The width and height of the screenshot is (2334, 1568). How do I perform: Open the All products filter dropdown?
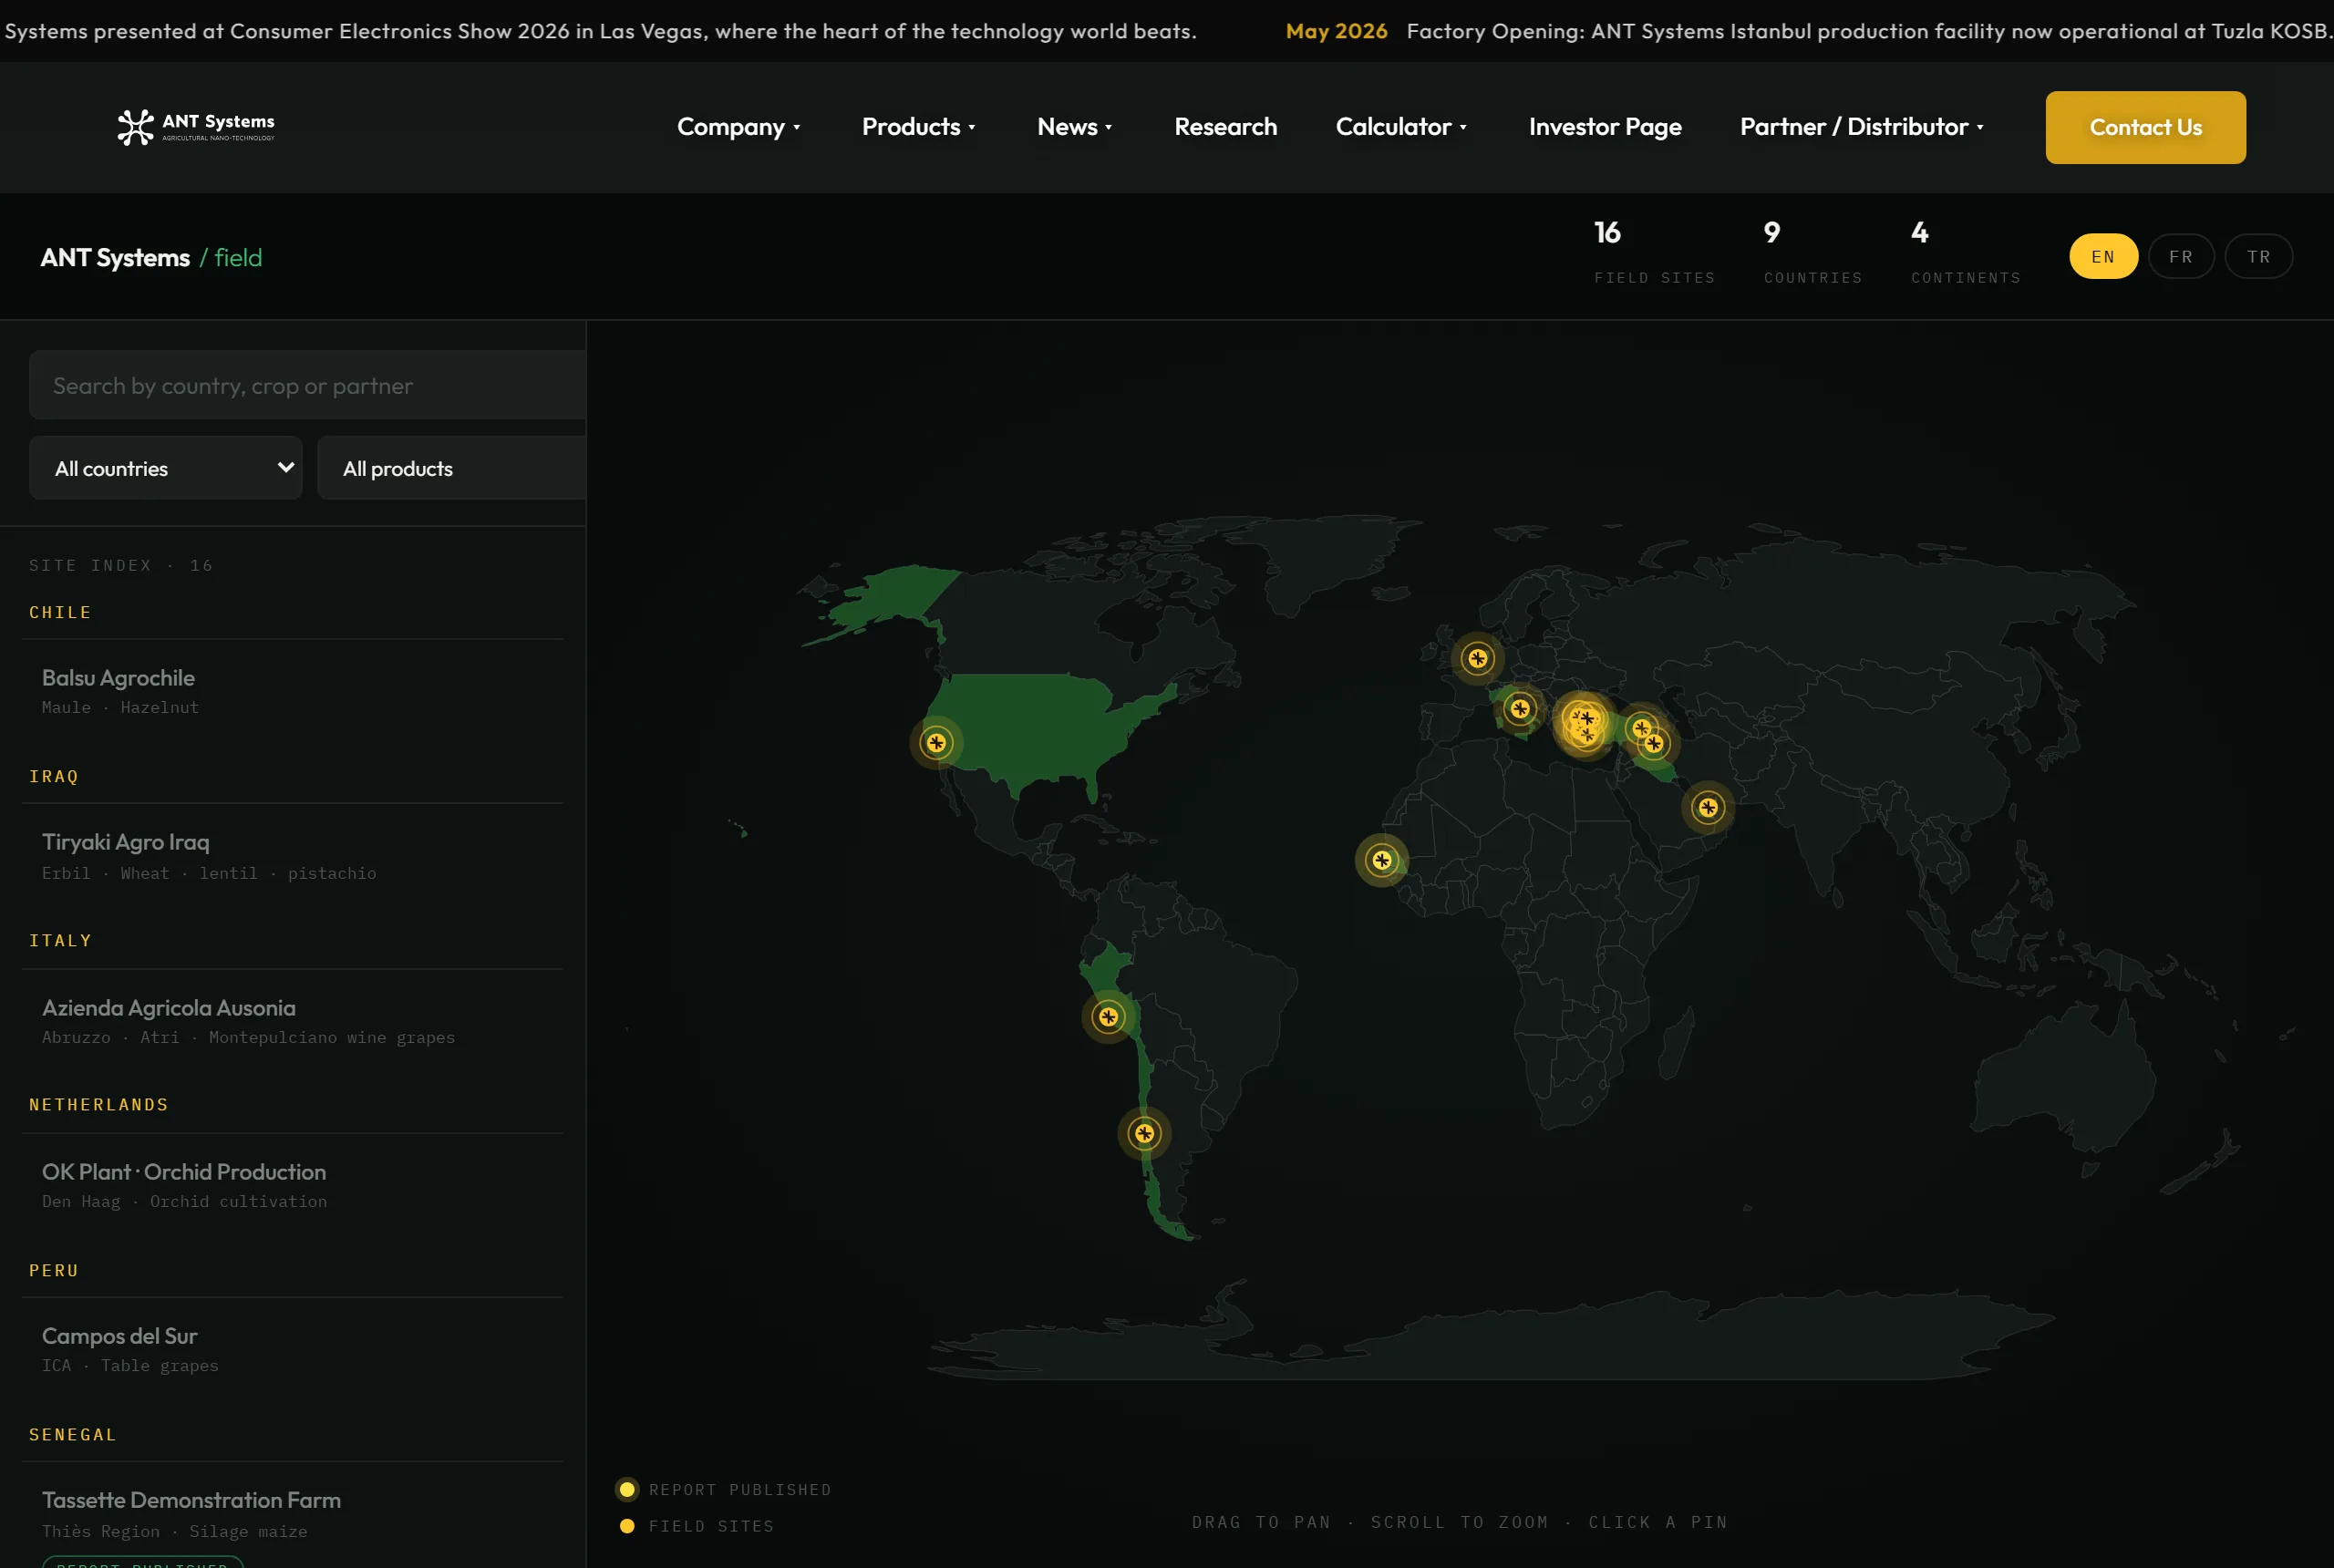point(452,468)
